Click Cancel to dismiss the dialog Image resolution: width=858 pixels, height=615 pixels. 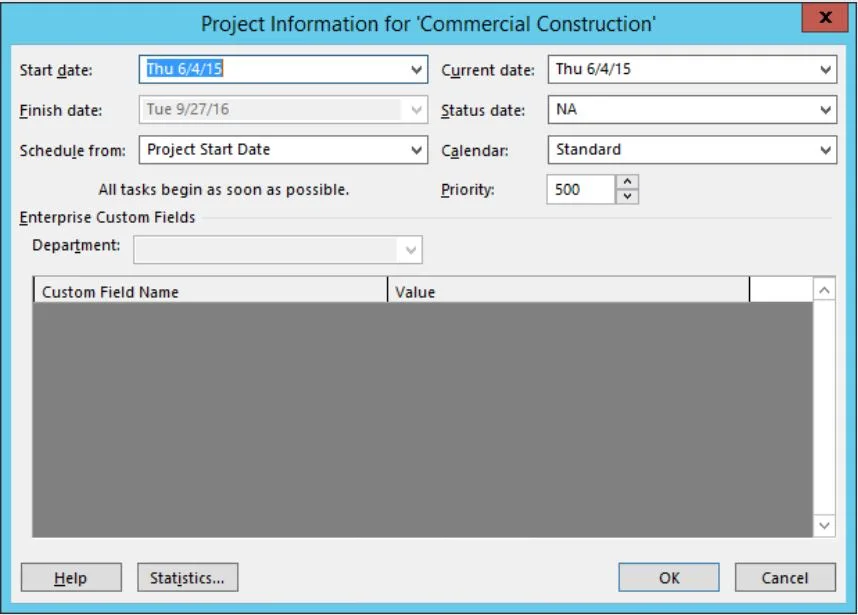pyautogui.click(x=785, y=577)
